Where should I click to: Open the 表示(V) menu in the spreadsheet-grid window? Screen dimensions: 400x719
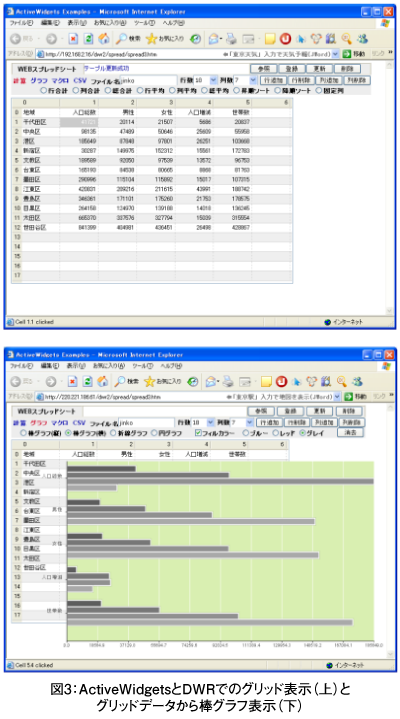[77, 23]
